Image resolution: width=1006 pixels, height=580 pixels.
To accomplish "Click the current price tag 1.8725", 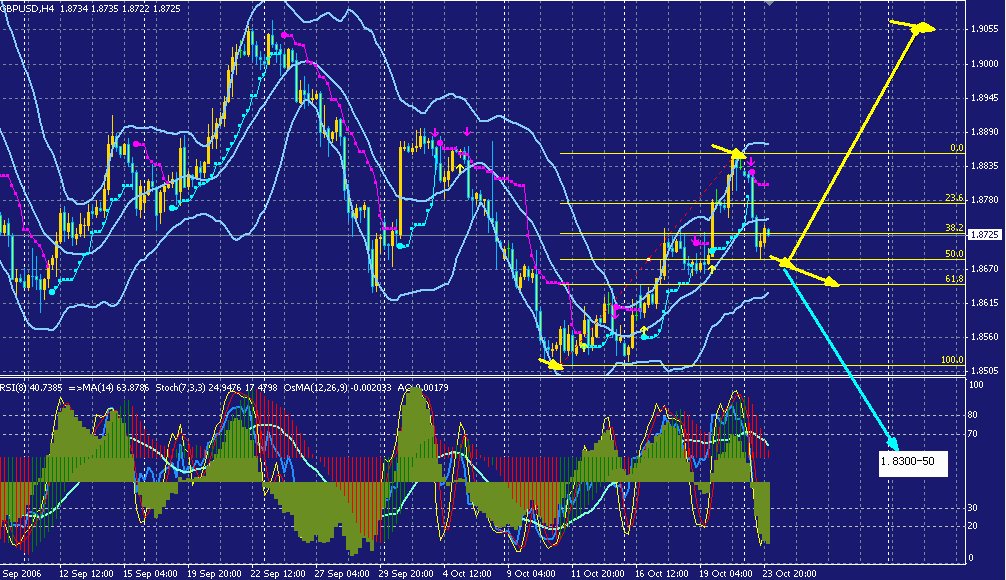I will (x=985, y=234).
